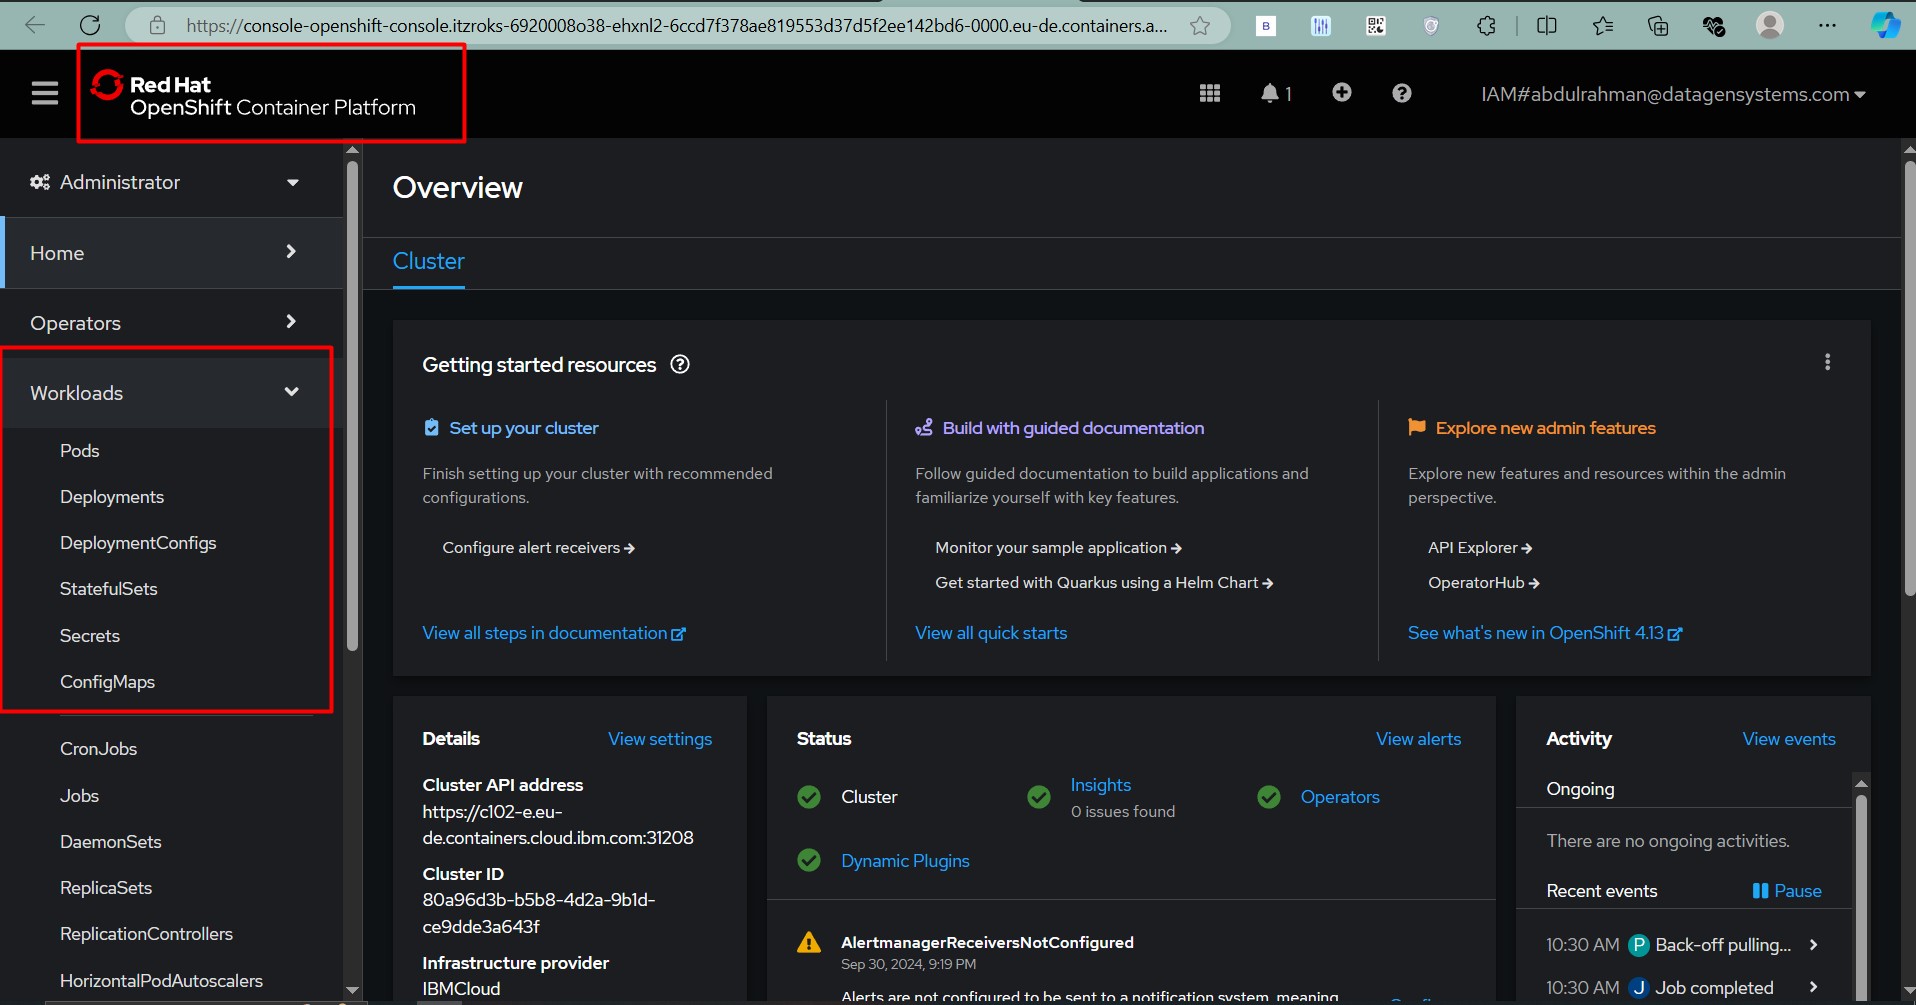This screenshot has height=1005, width=1916.
Task: Click View alerts in Status card
Action: click(1418, 739)
